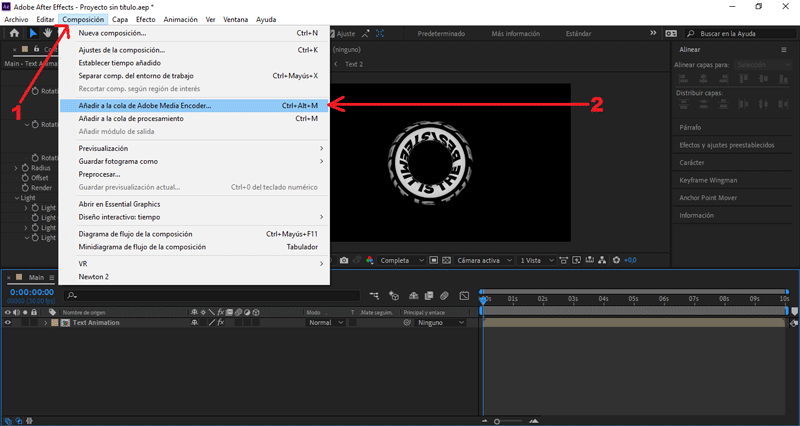Open Ajustes de la composición
Image resolution: width=800 pixels, height=426 pixels.
pyautogui.click(x=194, y=50)
